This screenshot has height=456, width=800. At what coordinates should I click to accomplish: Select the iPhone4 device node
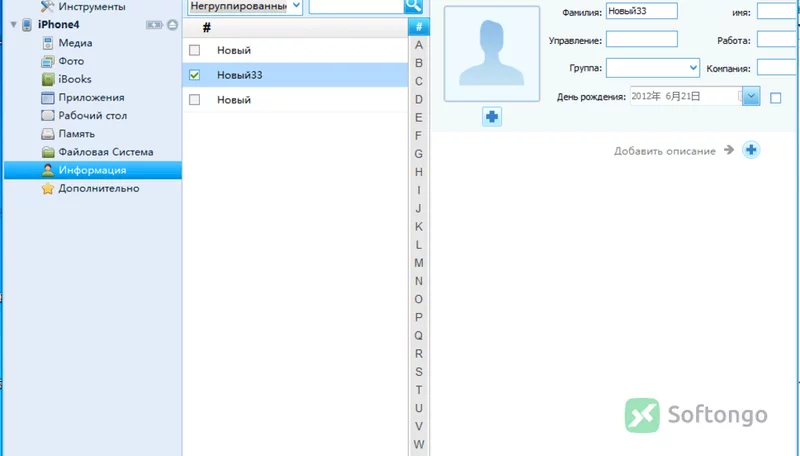pyautogui.click(x=58, y=24)
